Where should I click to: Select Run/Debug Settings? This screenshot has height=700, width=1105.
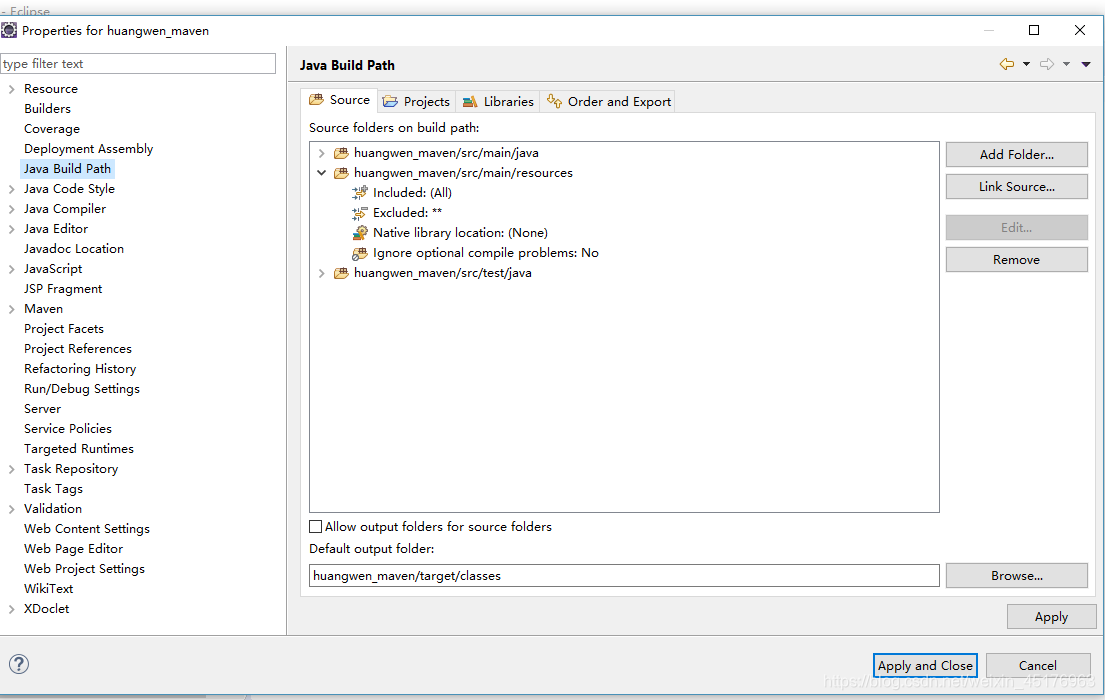tap(82, 389)
